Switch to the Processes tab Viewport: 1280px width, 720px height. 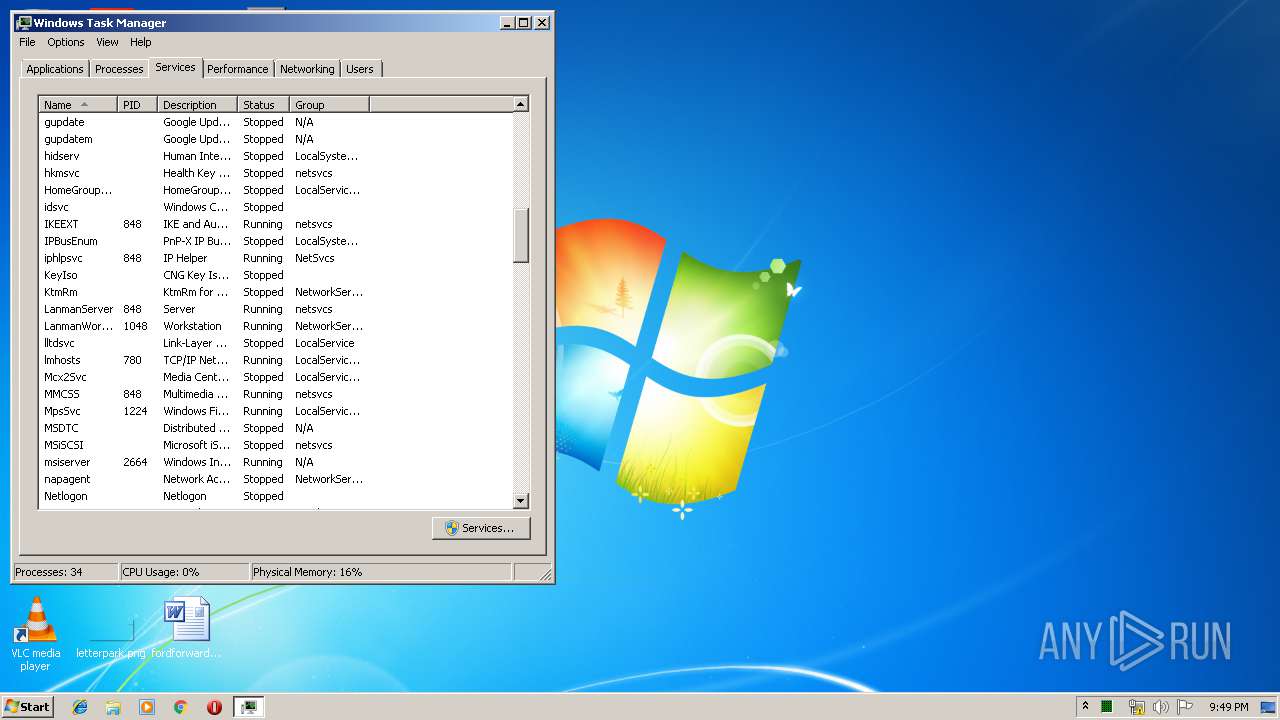coord(119,69)
